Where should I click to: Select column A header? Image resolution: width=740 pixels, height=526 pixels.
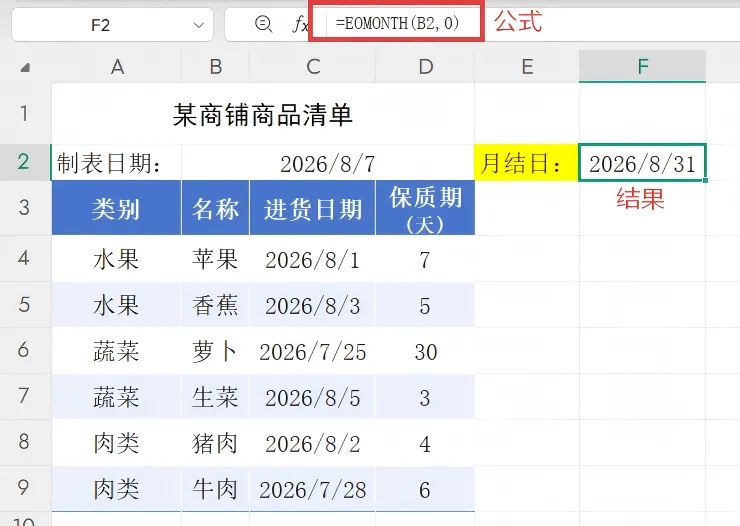pos(117,67)
